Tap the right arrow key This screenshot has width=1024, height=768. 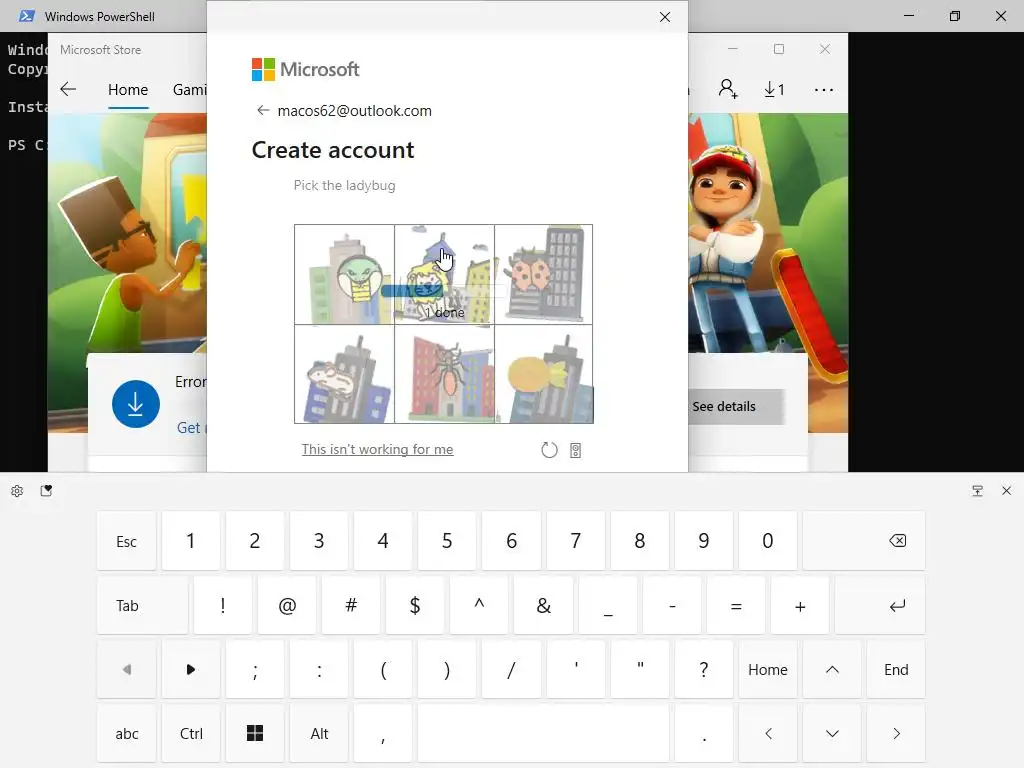(x=896, y=733)
